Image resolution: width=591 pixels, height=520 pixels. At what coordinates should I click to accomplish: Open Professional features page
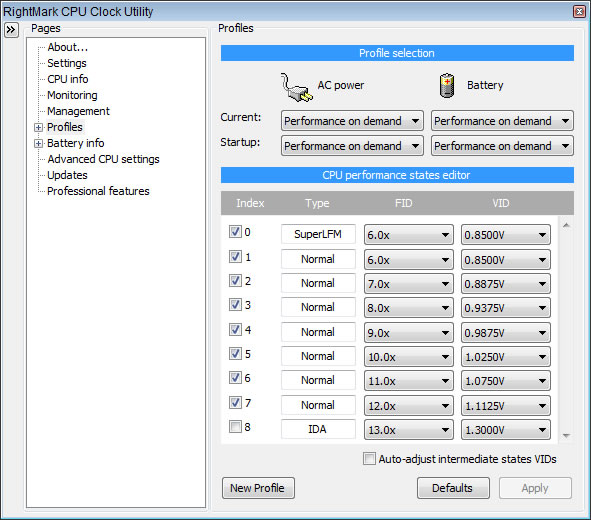(98, 191)
